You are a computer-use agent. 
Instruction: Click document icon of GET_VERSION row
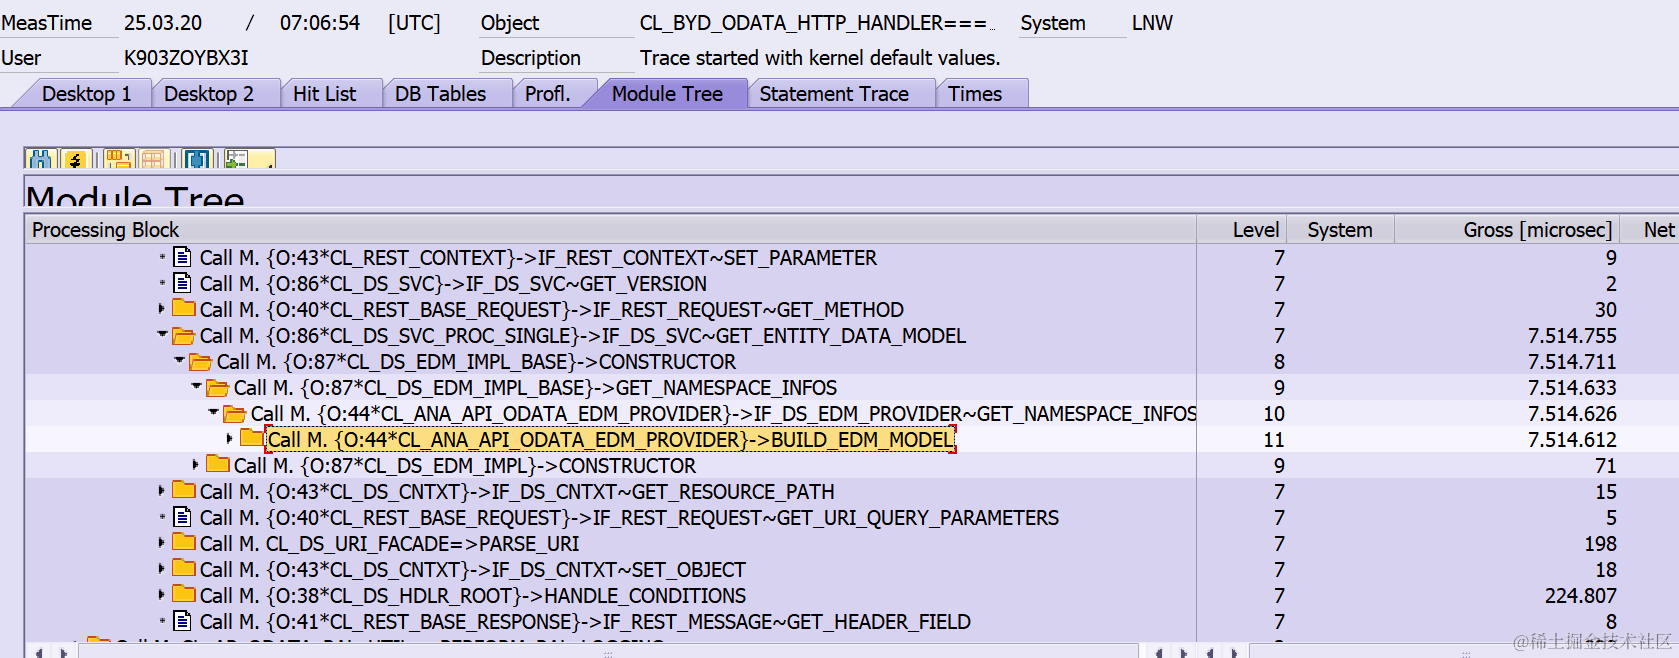[x=182, y=283]
